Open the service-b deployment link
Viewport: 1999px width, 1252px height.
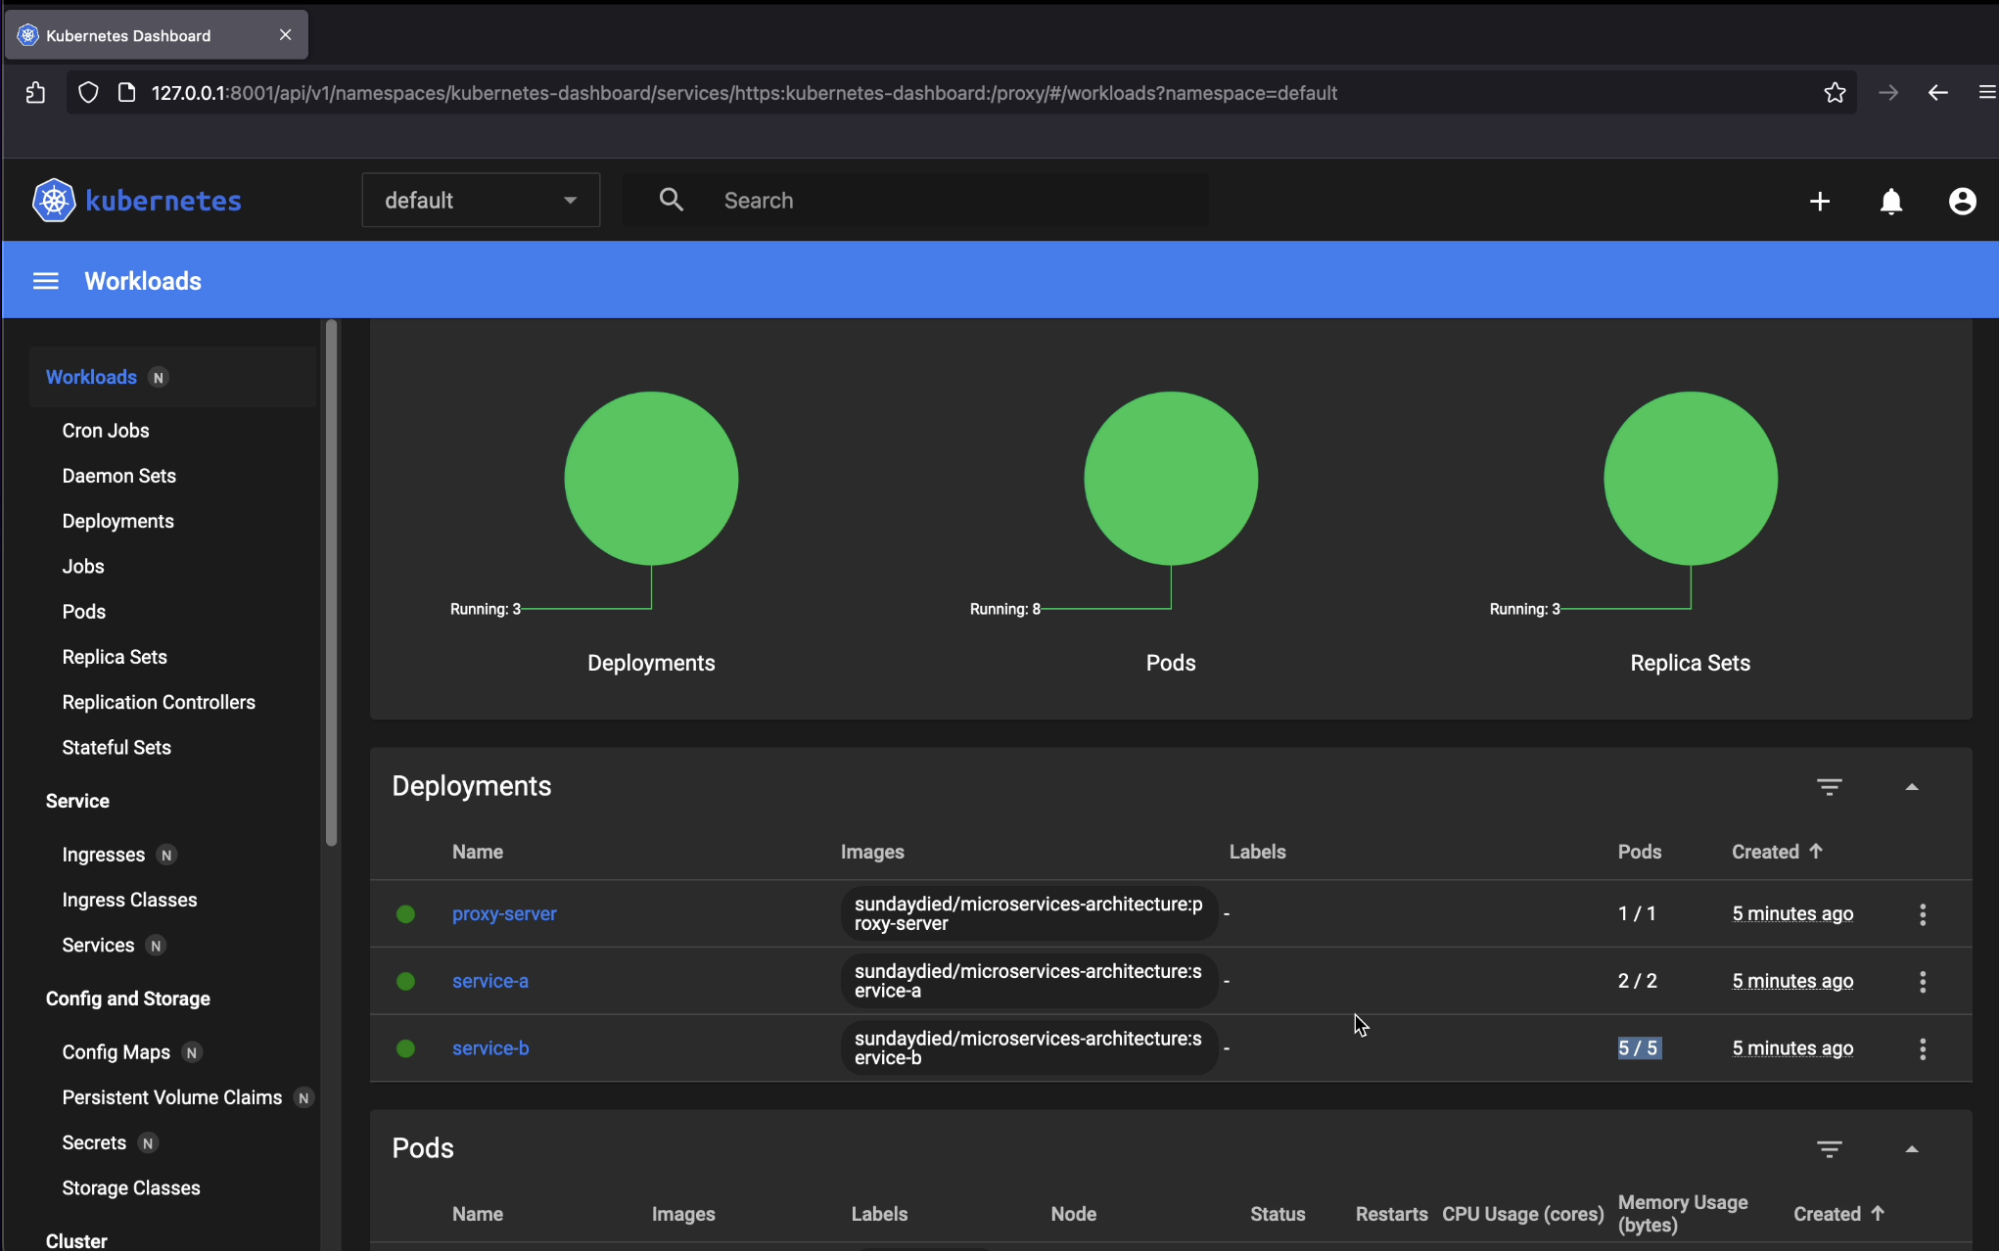click(490, 1048)
